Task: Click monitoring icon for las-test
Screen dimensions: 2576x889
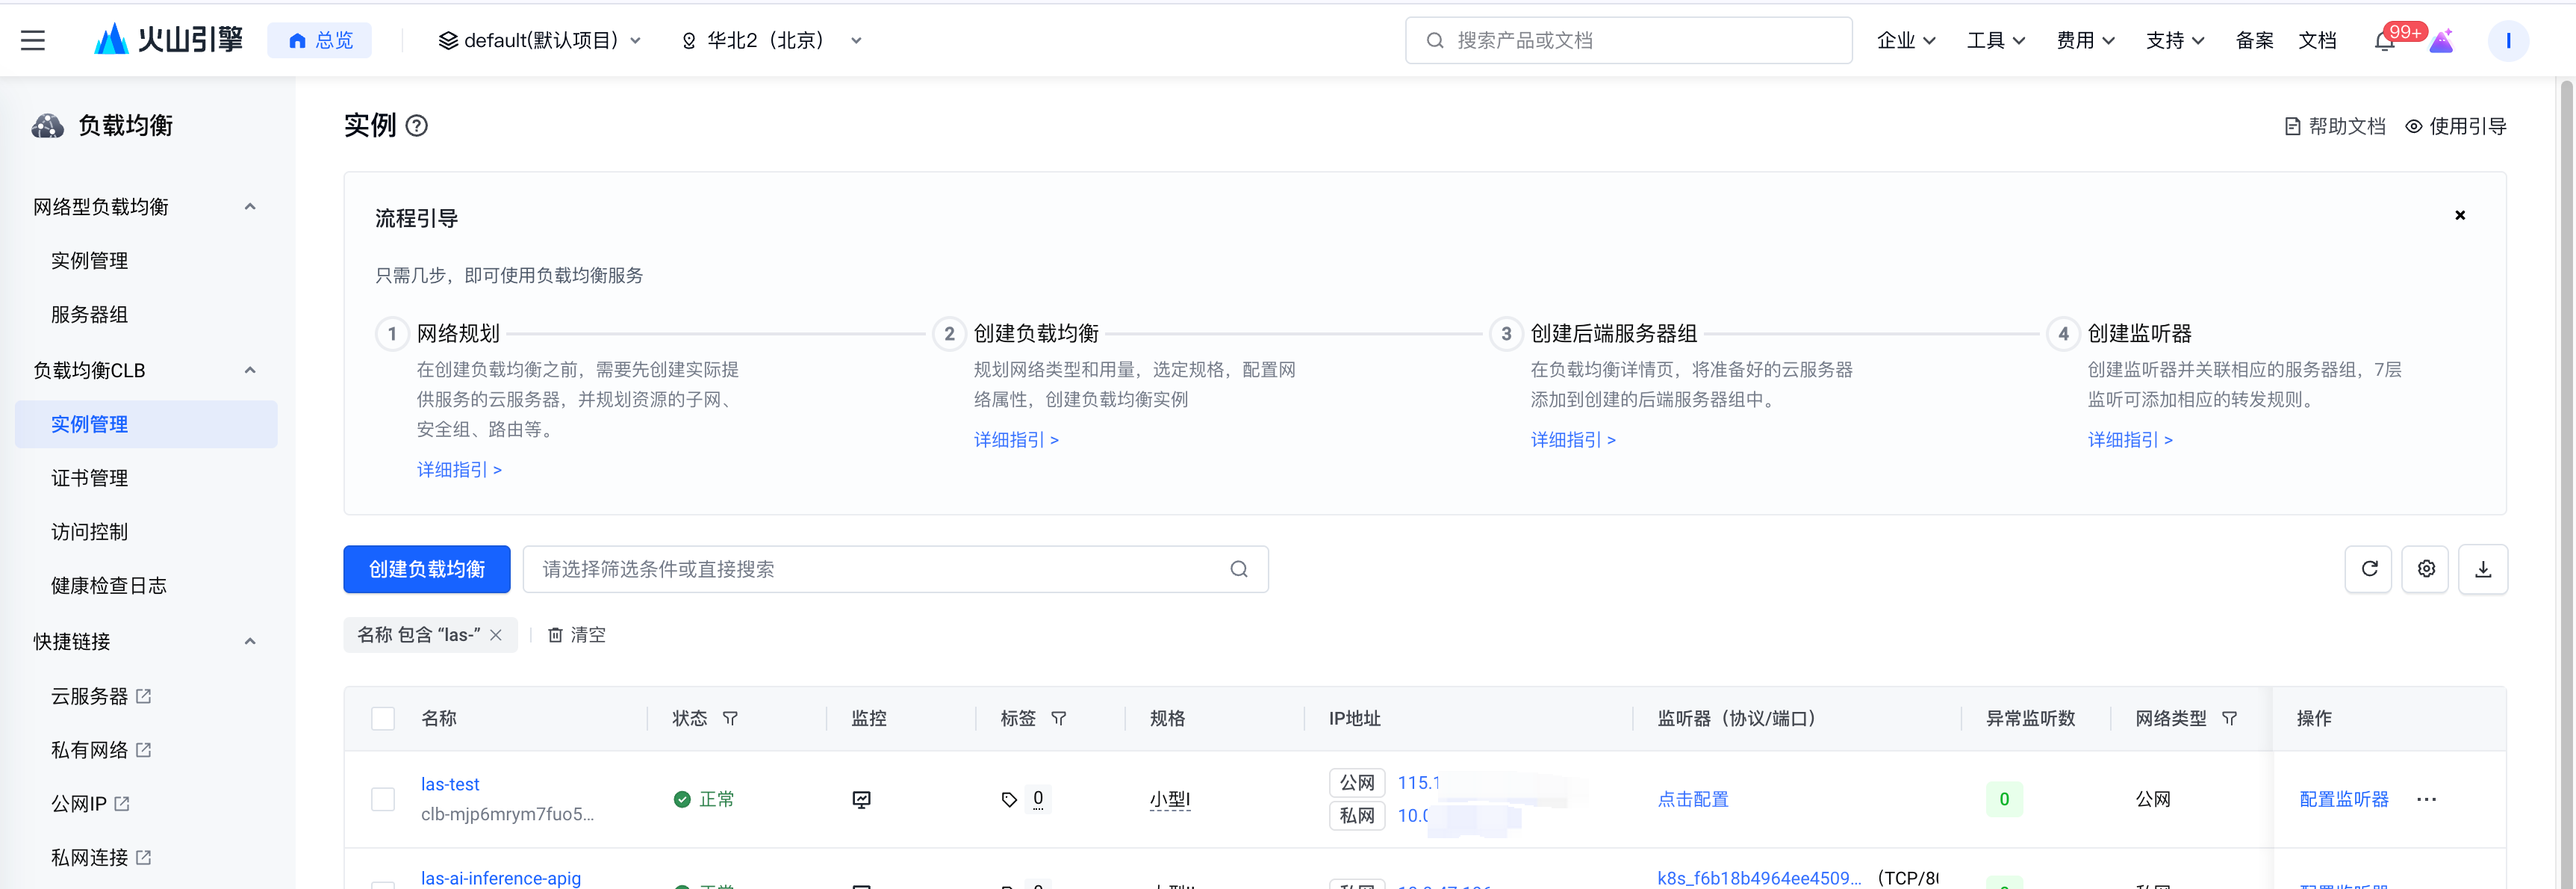Action: pyautogui.click(x=861, y=799)
